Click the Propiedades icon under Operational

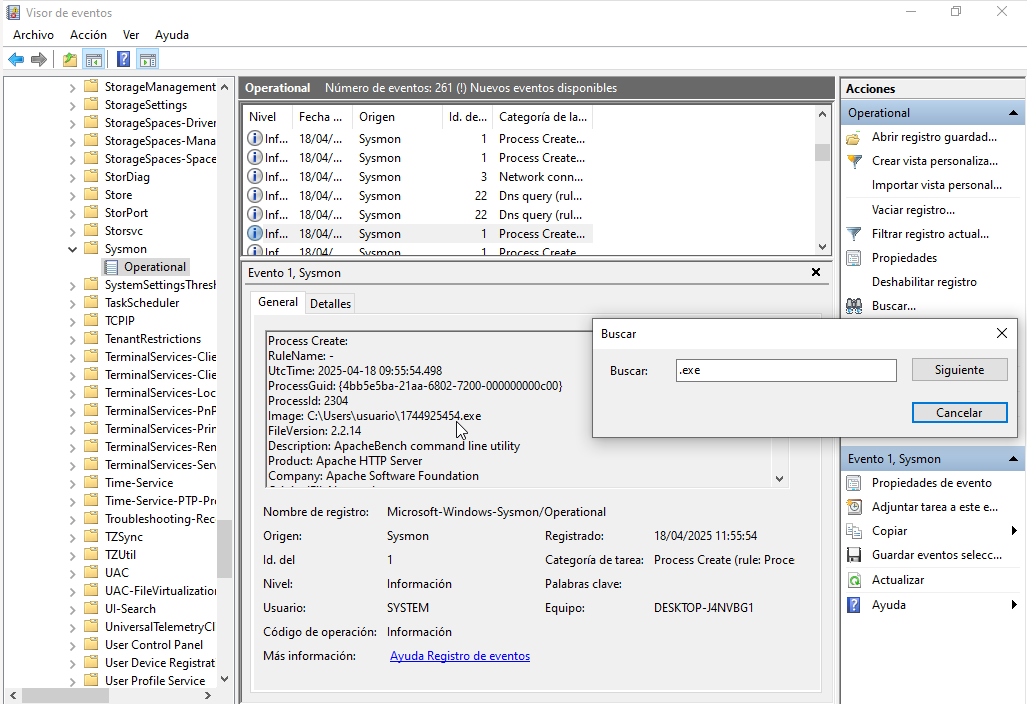click(853, 258)
